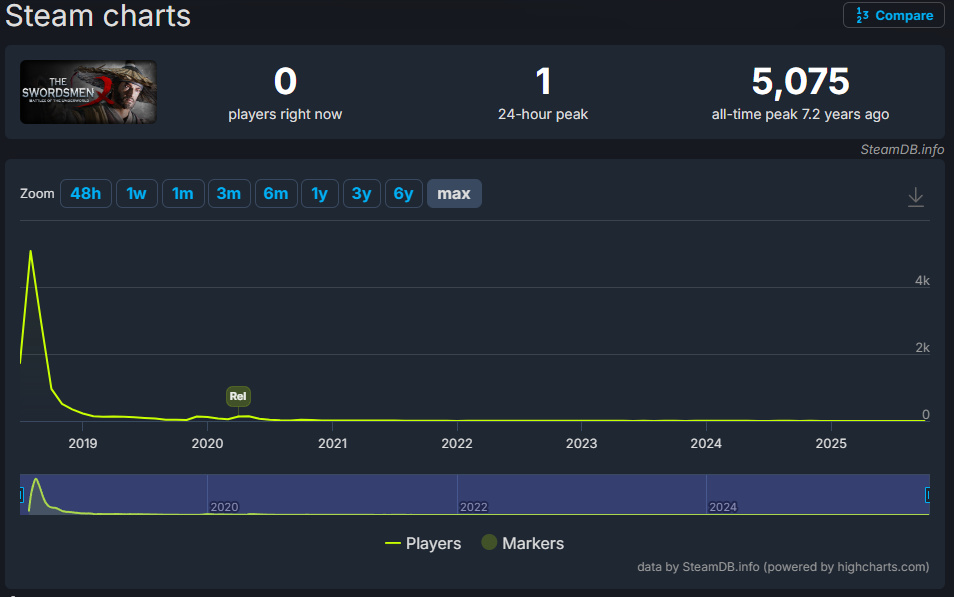Click the right navigator range handle

pyautogui.click(x=928, y=495)
